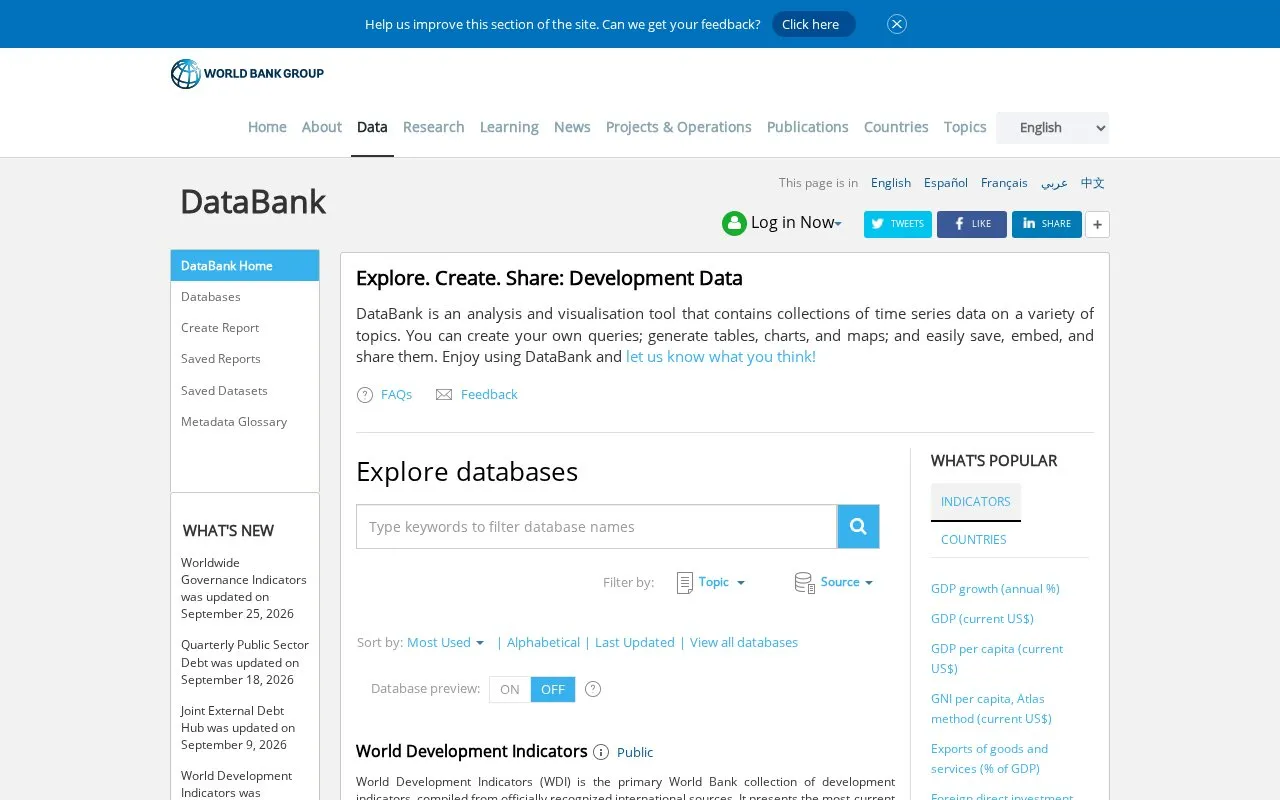Open the English language select box
Viewport: 1280px width, 800px height.
coord(1052,127)
